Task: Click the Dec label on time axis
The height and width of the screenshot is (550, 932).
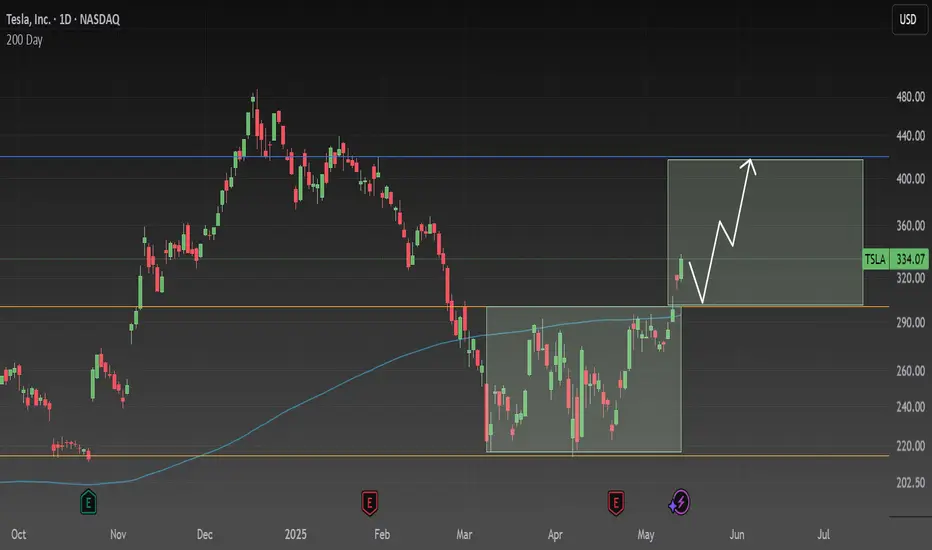Action: point(204,534)
